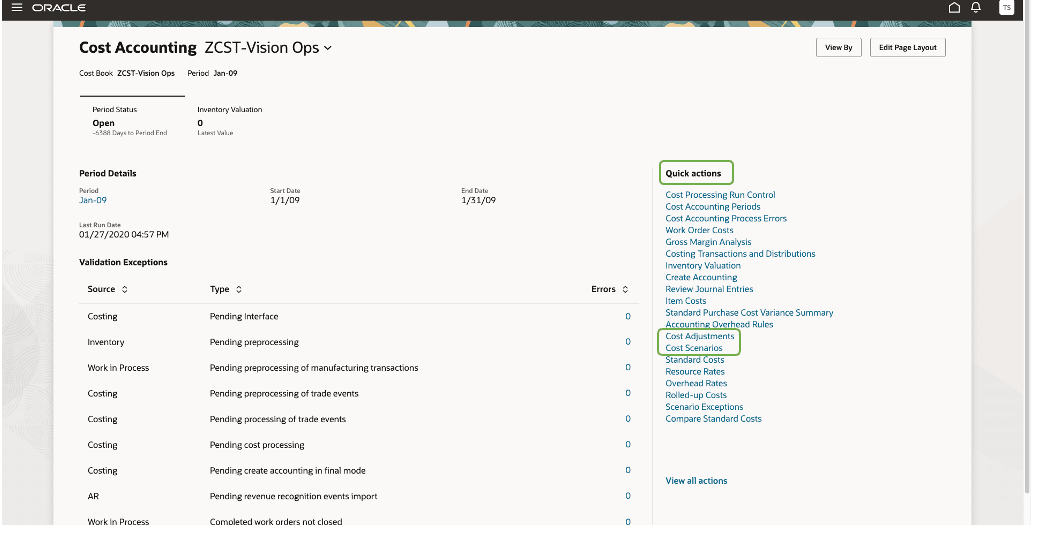
Task: Open Cost Accounting Periods link
Action: 713,207
